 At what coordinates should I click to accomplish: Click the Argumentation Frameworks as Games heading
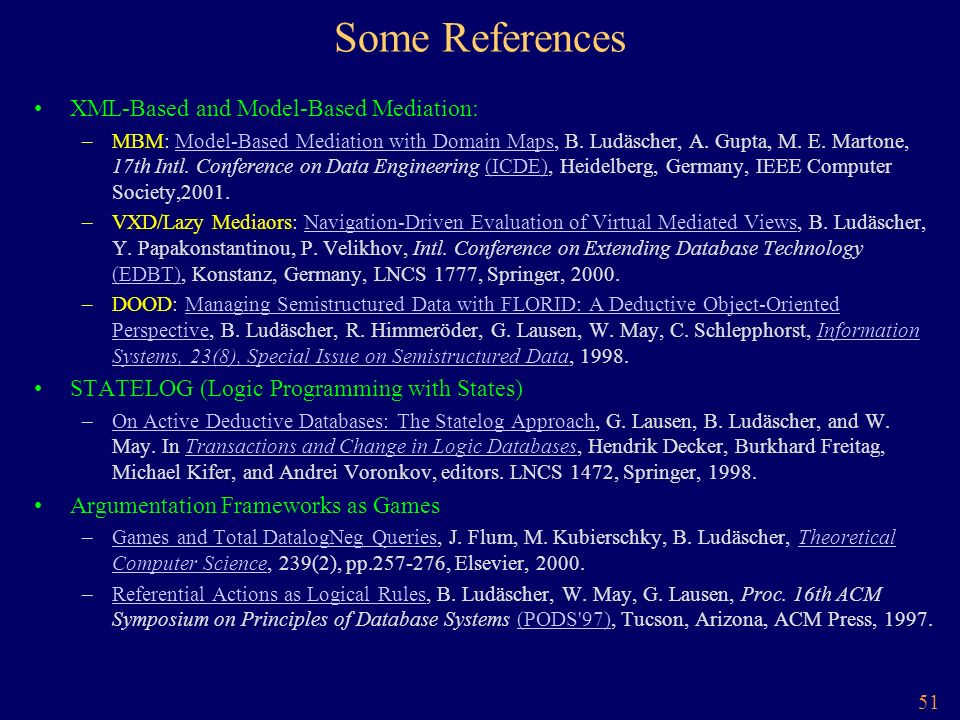point(255,506)
